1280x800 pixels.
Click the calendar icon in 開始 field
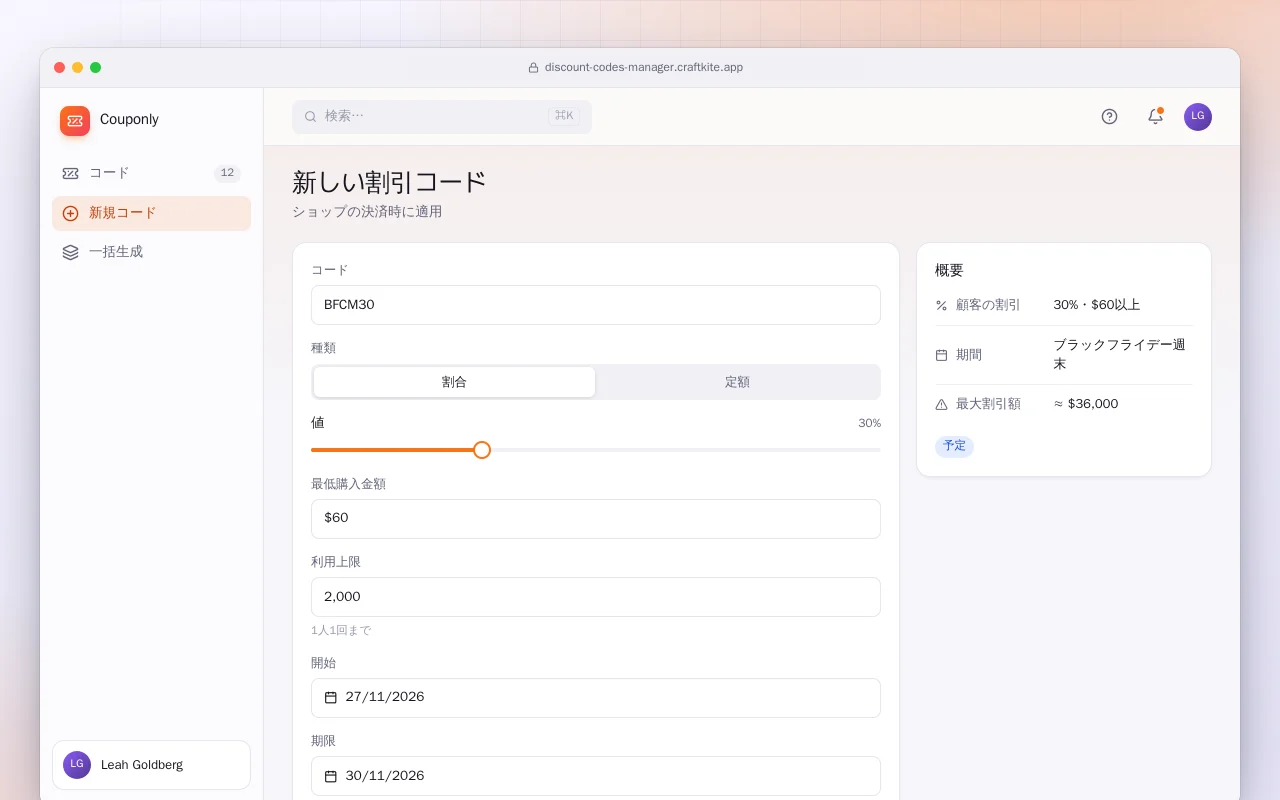point(331,697)
